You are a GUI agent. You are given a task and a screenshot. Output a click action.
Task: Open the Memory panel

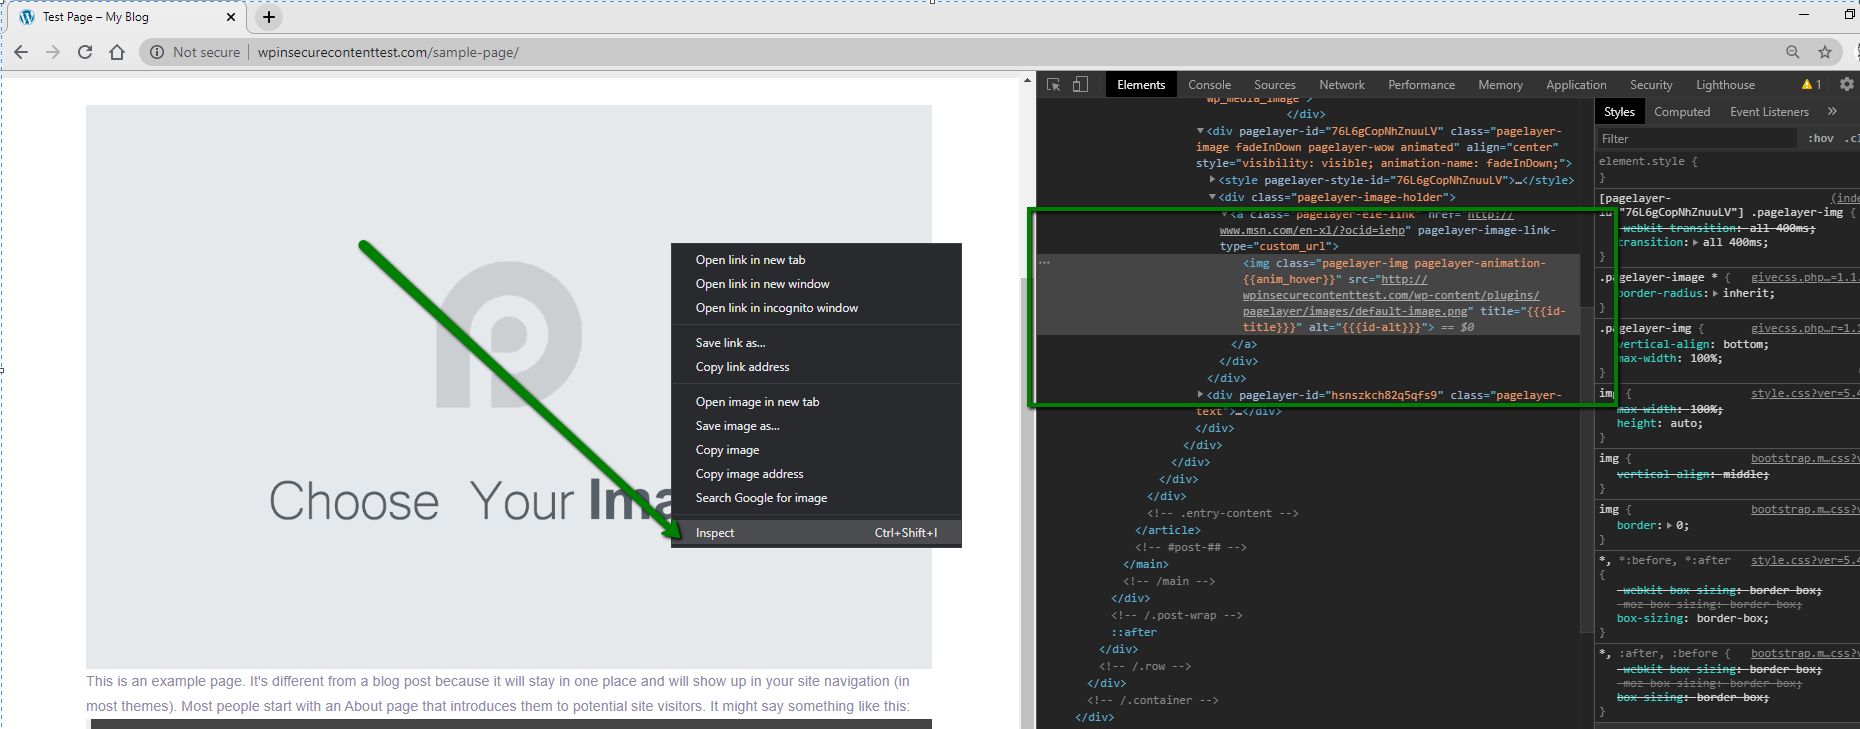coord(1500,85)
